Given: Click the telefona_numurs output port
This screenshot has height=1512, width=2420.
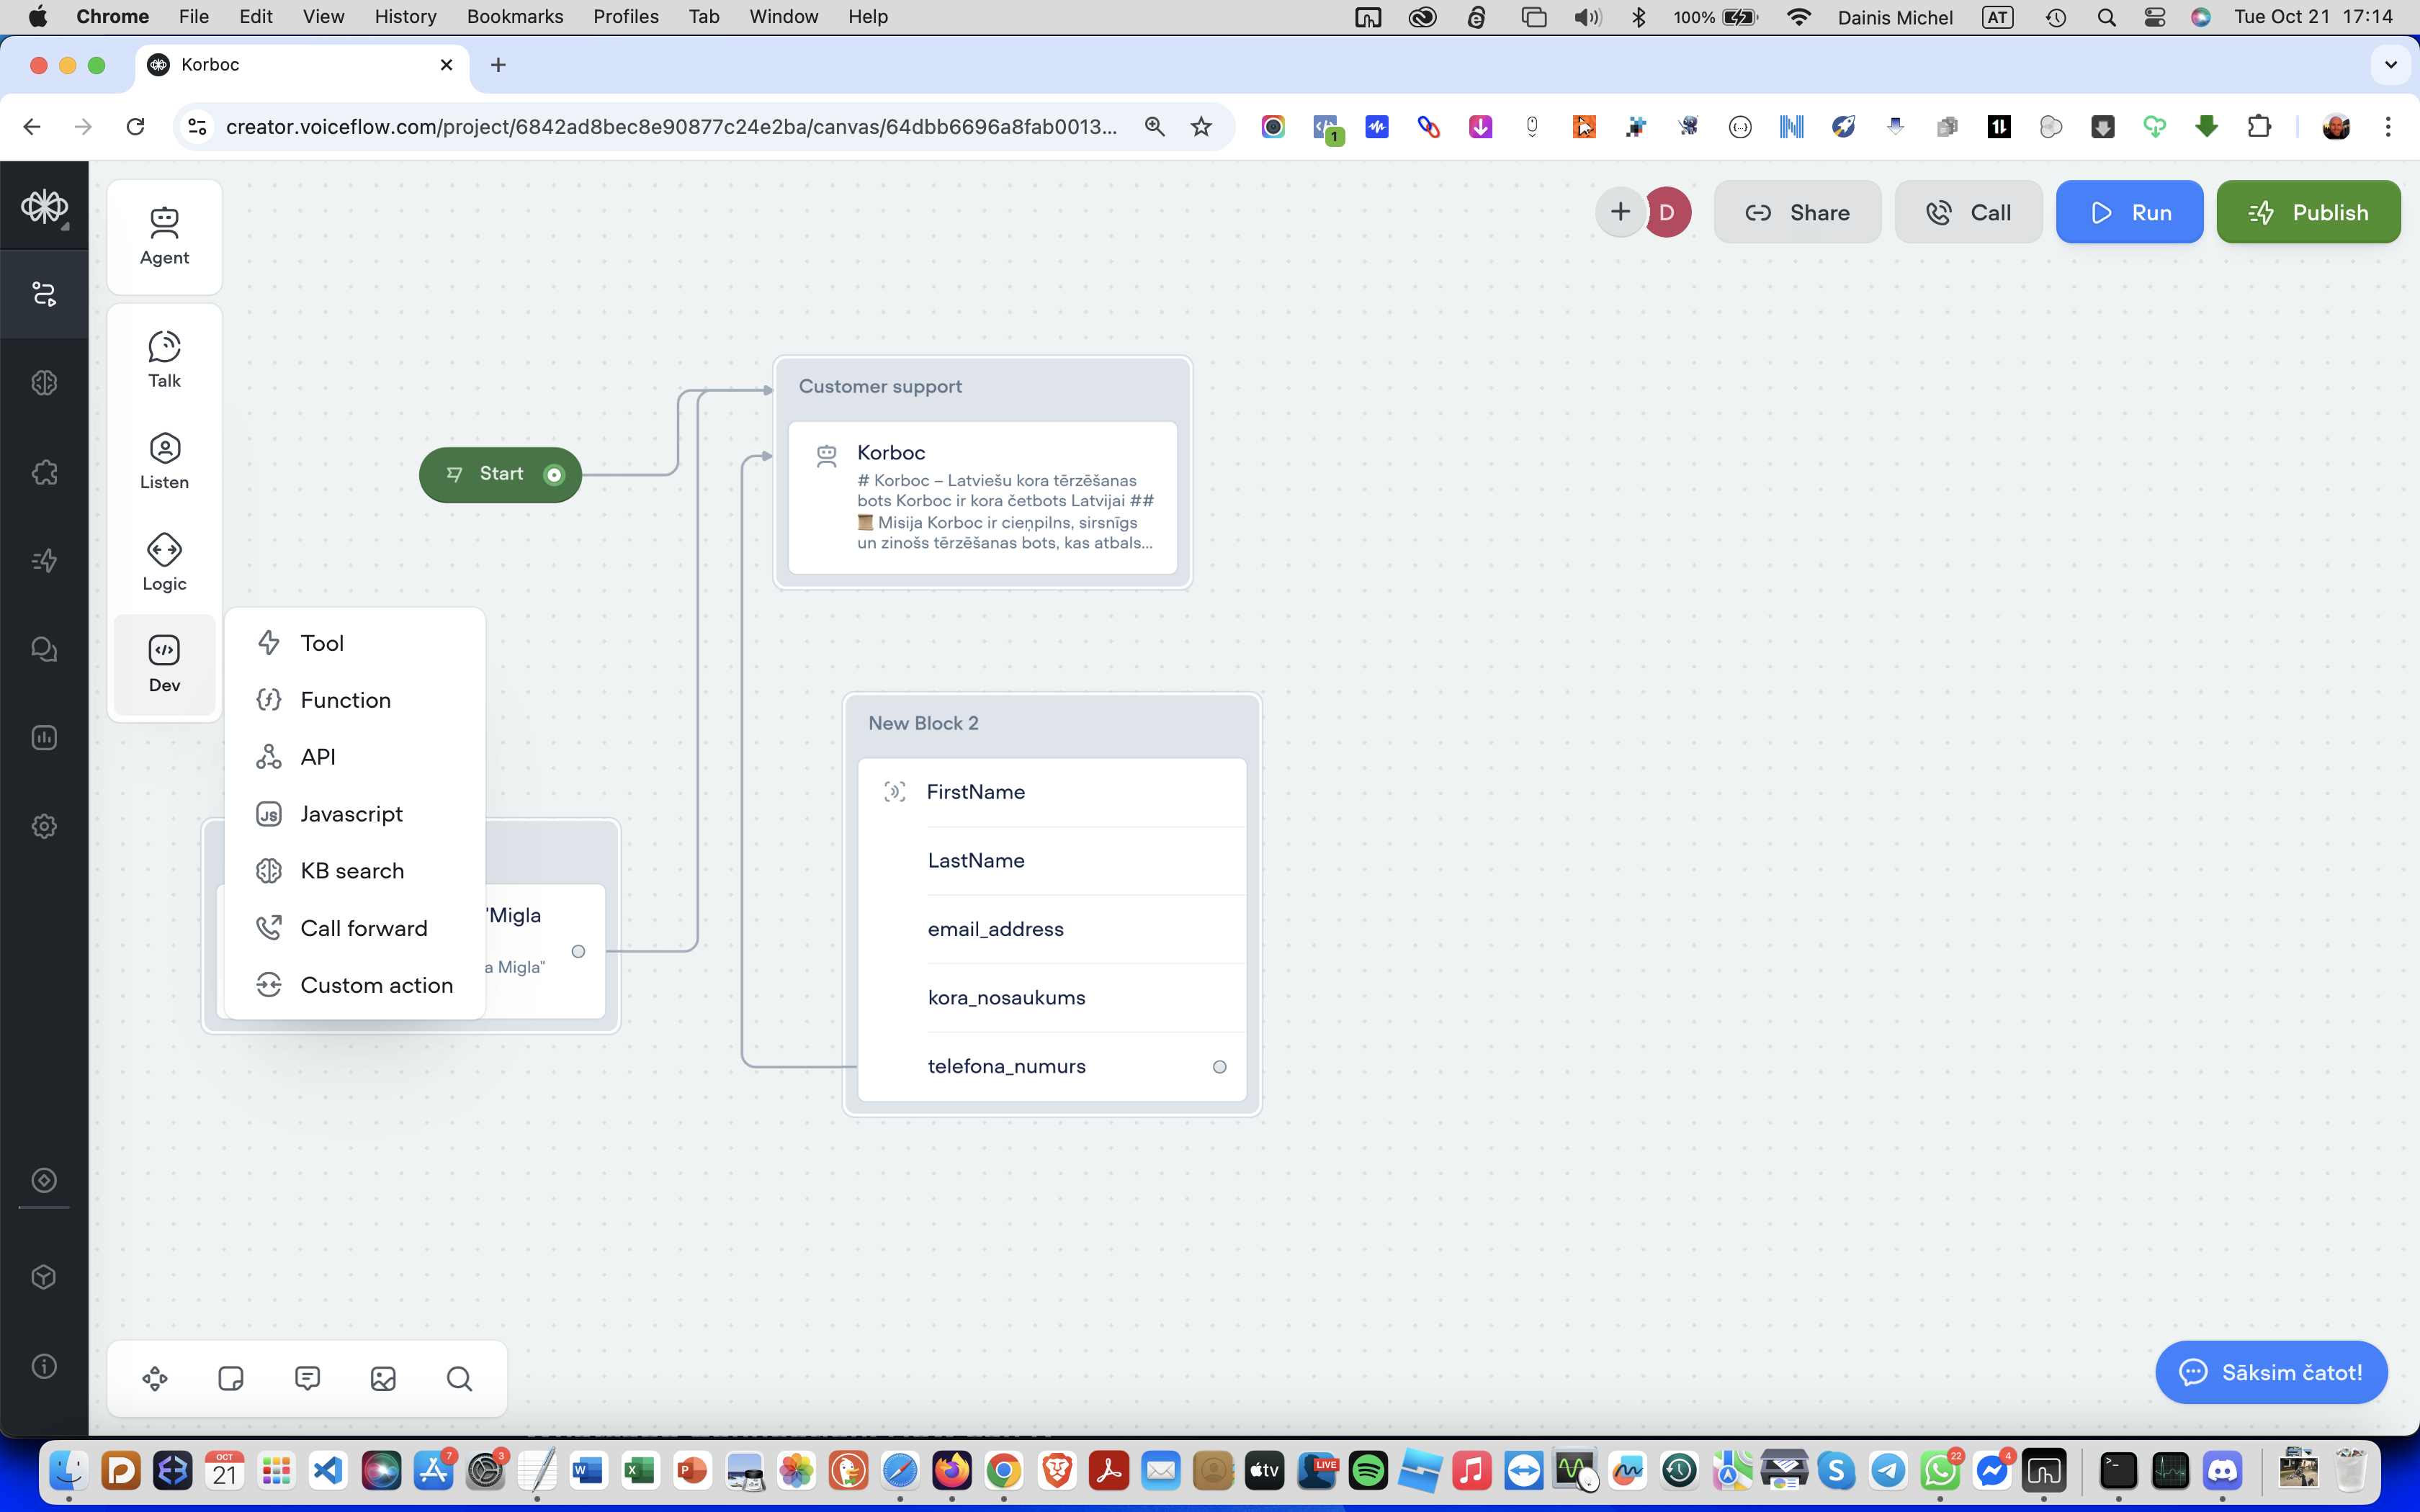Looking at the screenshot, I should coord(1219,1067).
